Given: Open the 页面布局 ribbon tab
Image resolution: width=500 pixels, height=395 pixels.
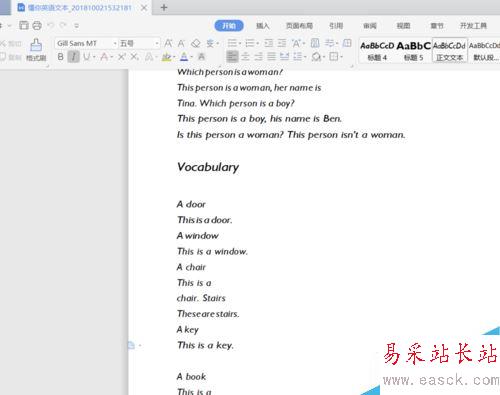Looking at the screenshot, I should tap(299, 26).
